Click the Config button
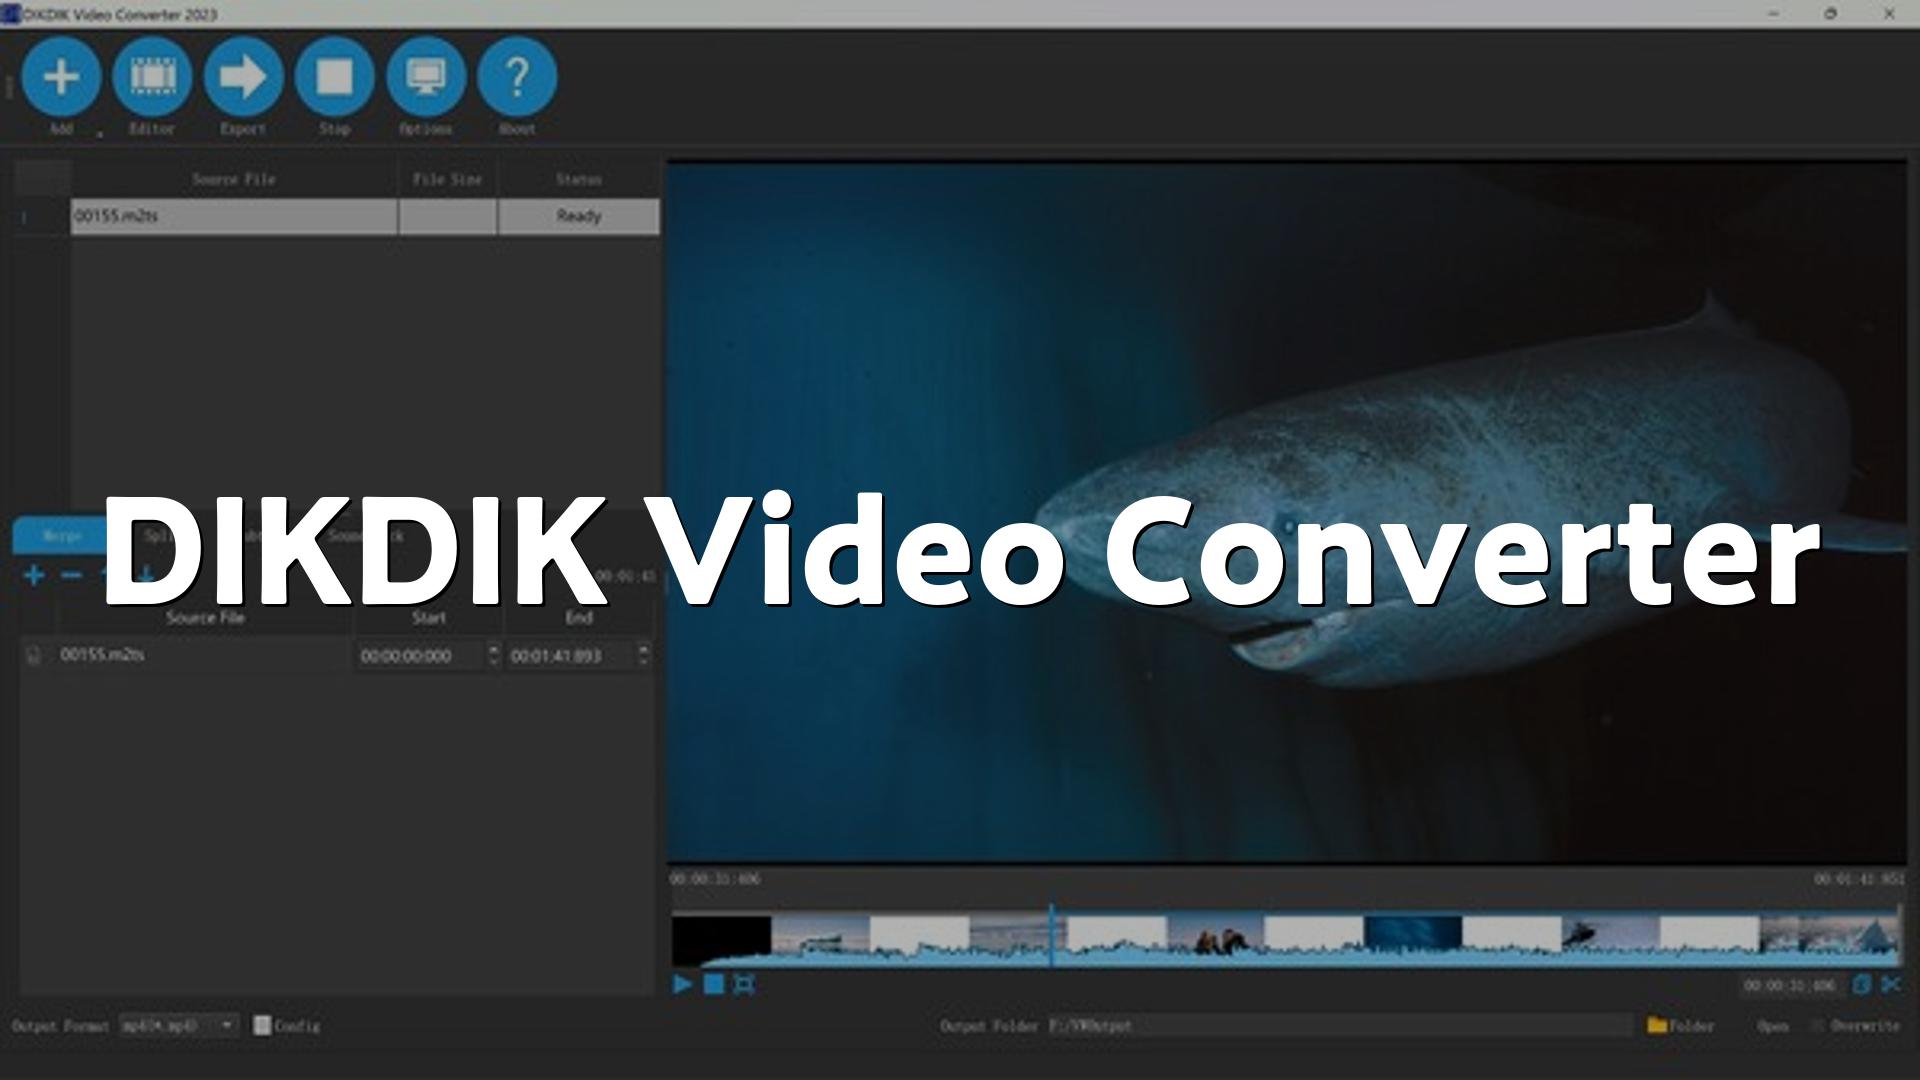This screenshot has height=1080, width=1920. pyautogui.click(x=287, y=1025)
